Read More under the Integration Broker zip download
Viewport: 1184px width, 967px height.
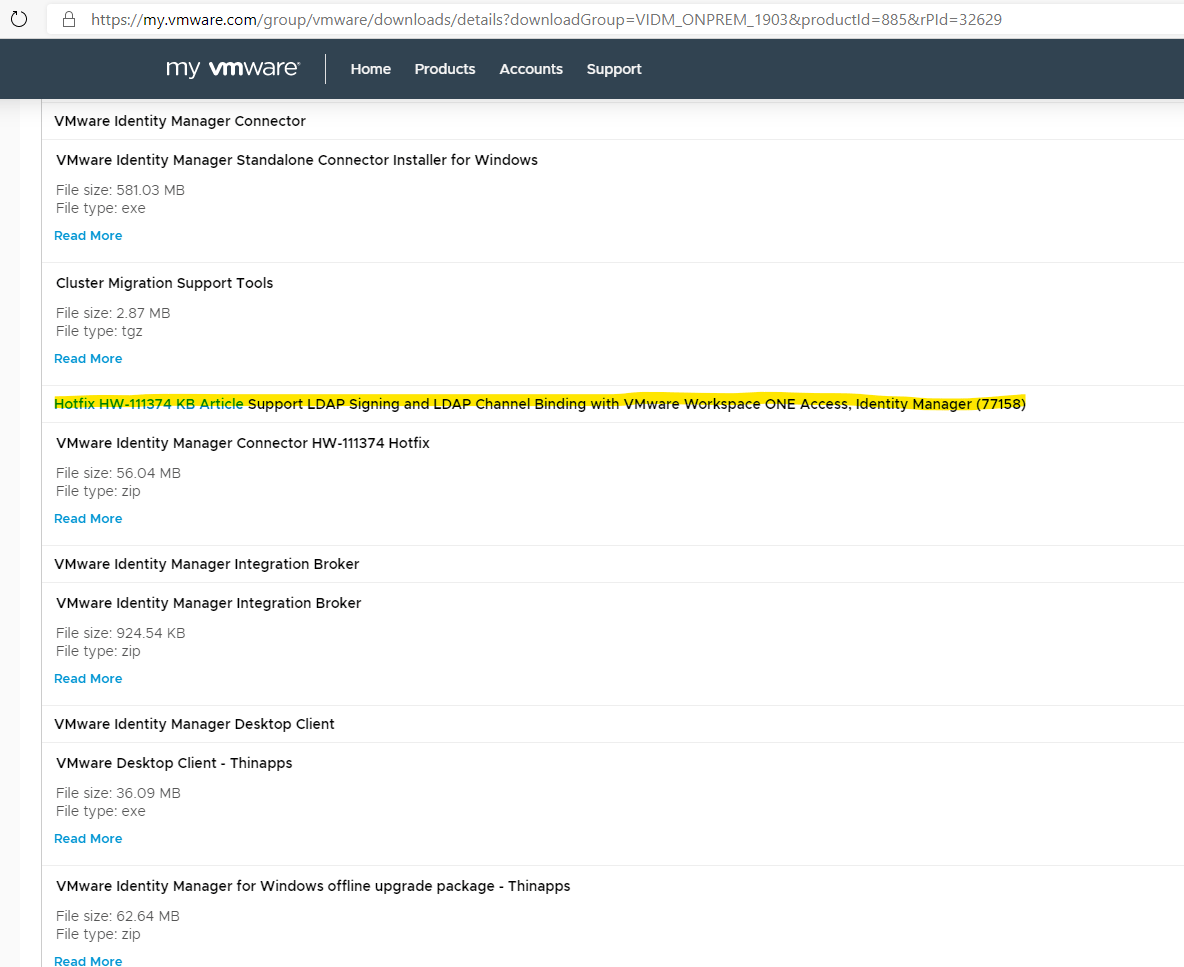click(88, 679)
